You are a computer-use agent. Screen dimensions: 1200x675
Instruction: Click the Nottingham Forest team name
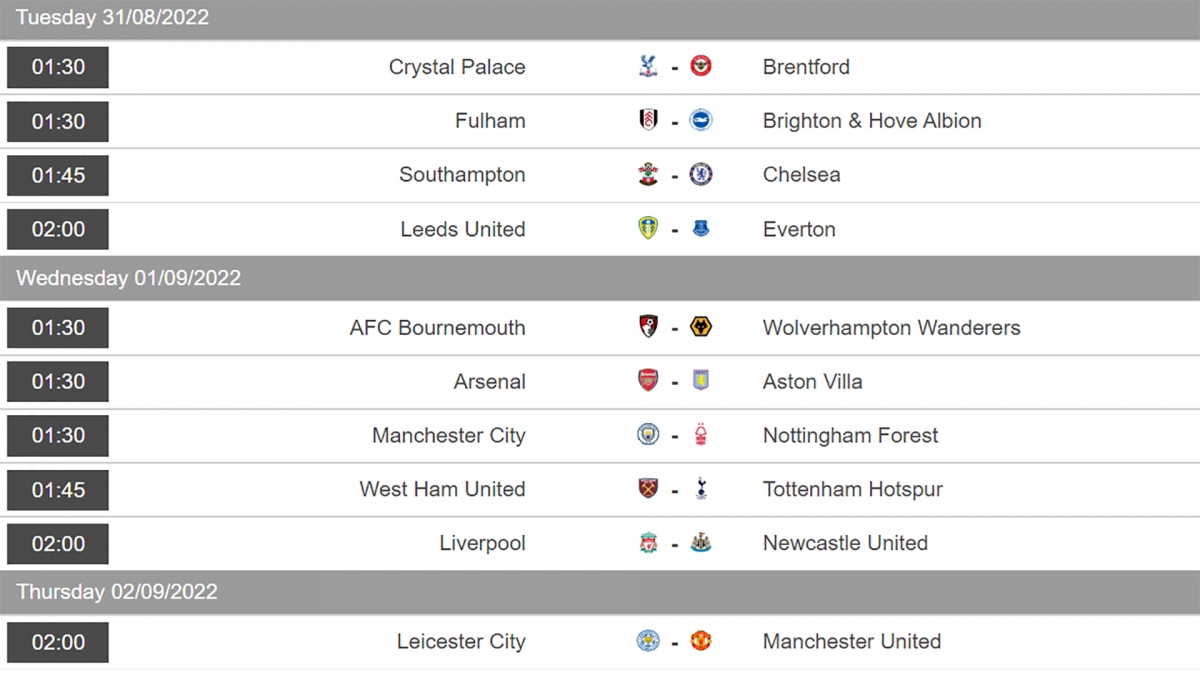851,435
